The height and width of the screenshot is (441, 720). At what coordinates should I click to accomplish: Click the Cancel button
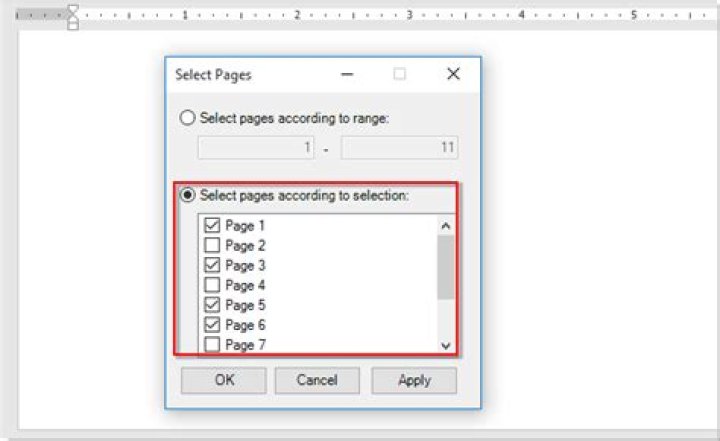pyautogui.click(x=317, y=380)
